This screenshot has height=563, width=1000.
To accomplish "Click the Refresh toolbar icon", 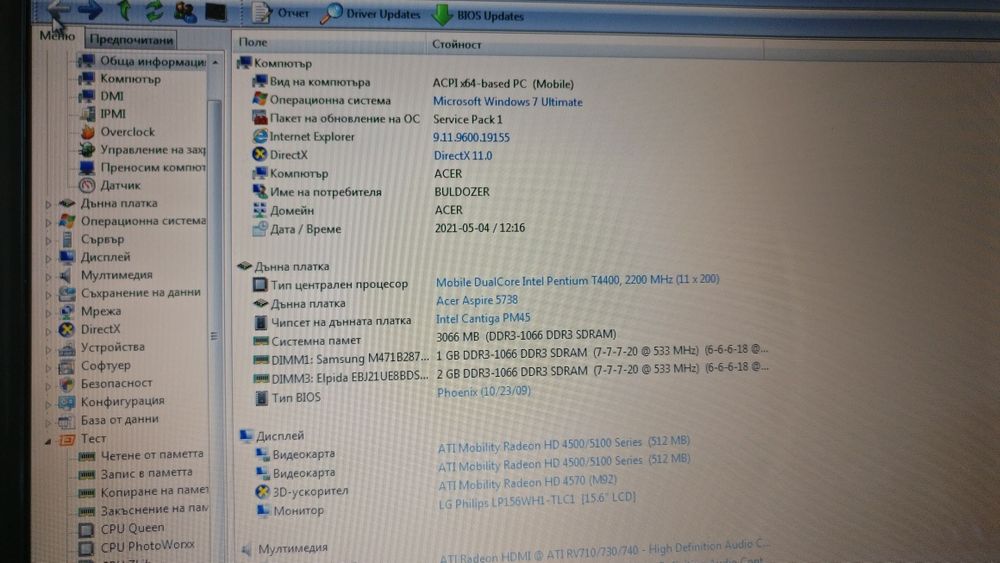I will (154, 11).
